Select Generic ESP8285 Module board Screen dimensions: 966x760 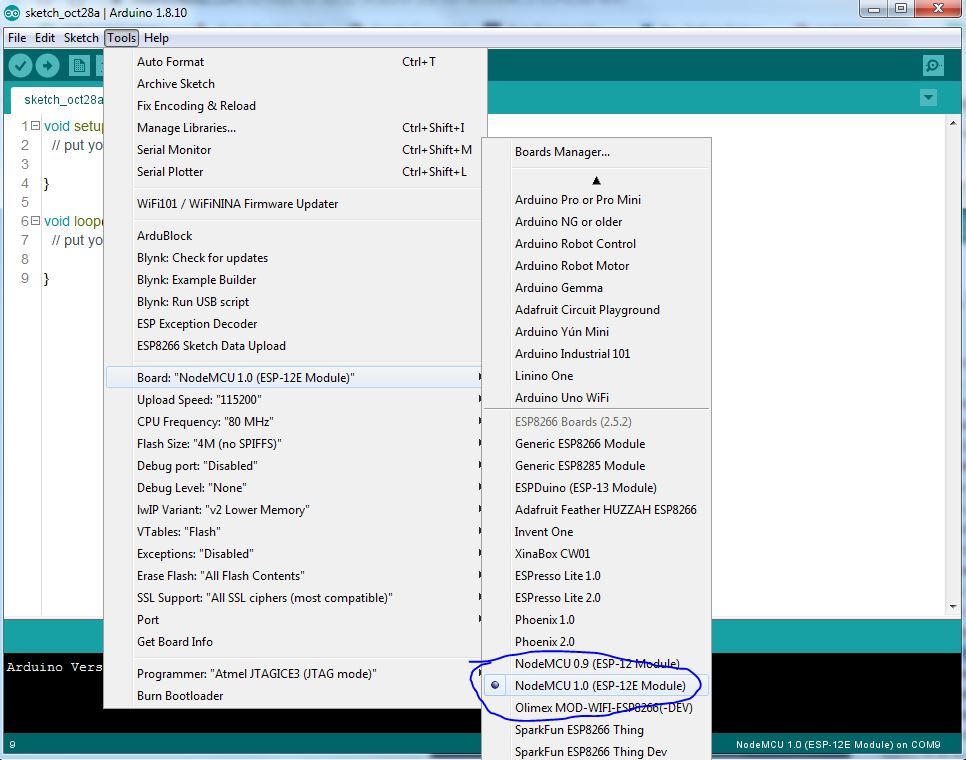596,466
